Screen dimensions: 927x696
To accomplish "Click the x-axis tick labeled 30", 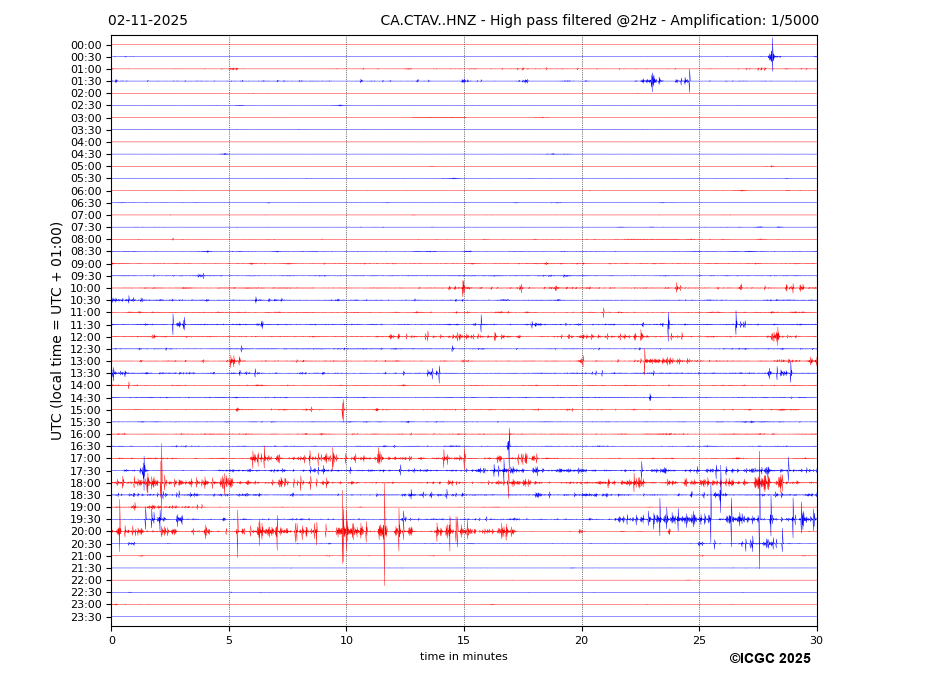I will [816, 640].
